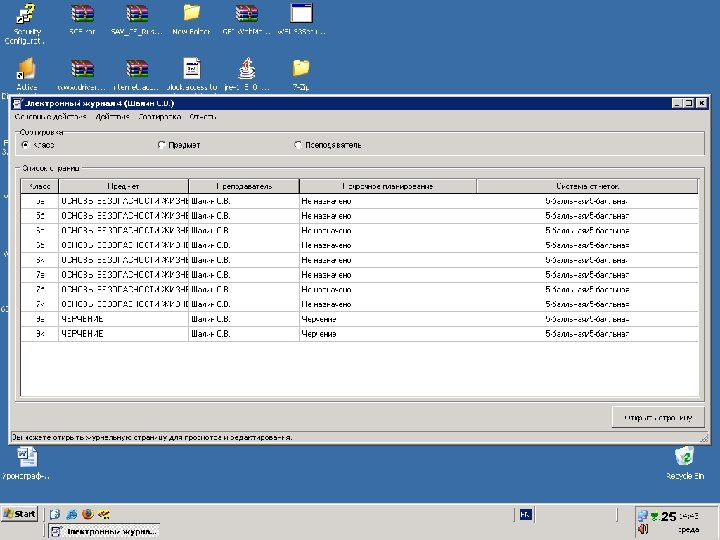Click the Система отметок column header
Image resolution: width=720 pixels, height=540 pixels.
click(587, 186)
